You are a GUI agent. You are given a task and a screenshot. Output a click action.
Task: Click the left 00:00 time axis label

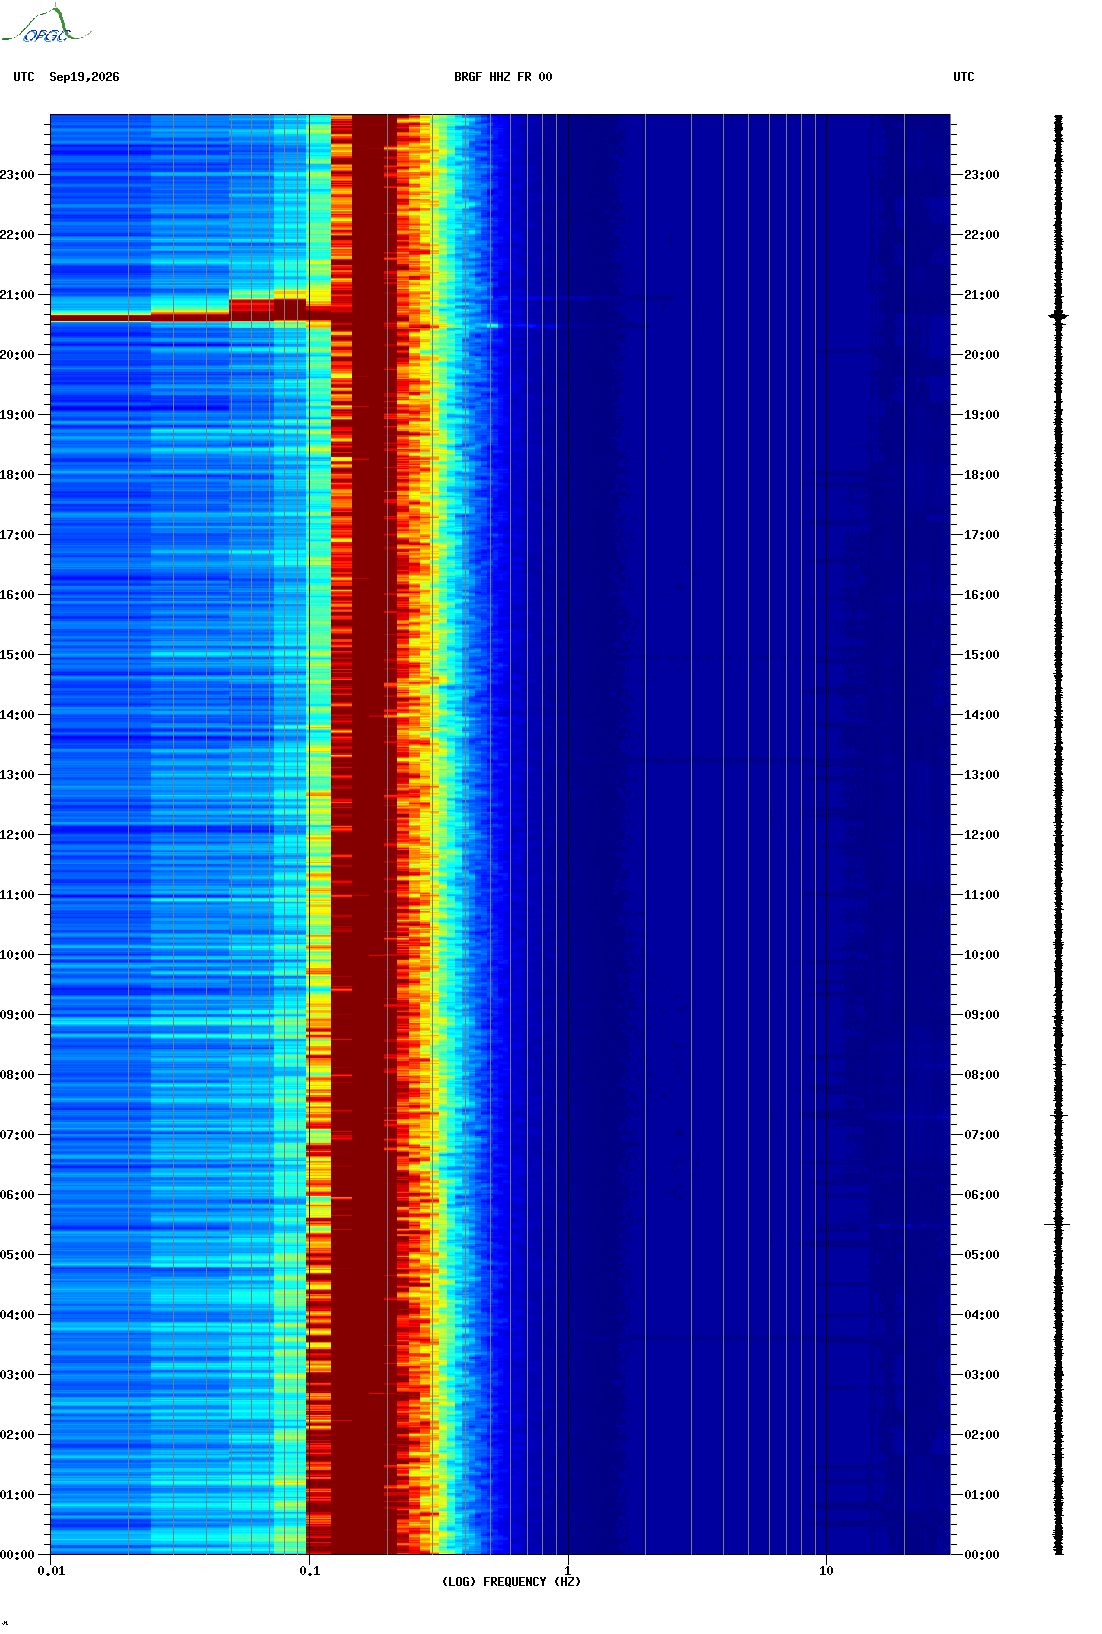coord(17,1555)
